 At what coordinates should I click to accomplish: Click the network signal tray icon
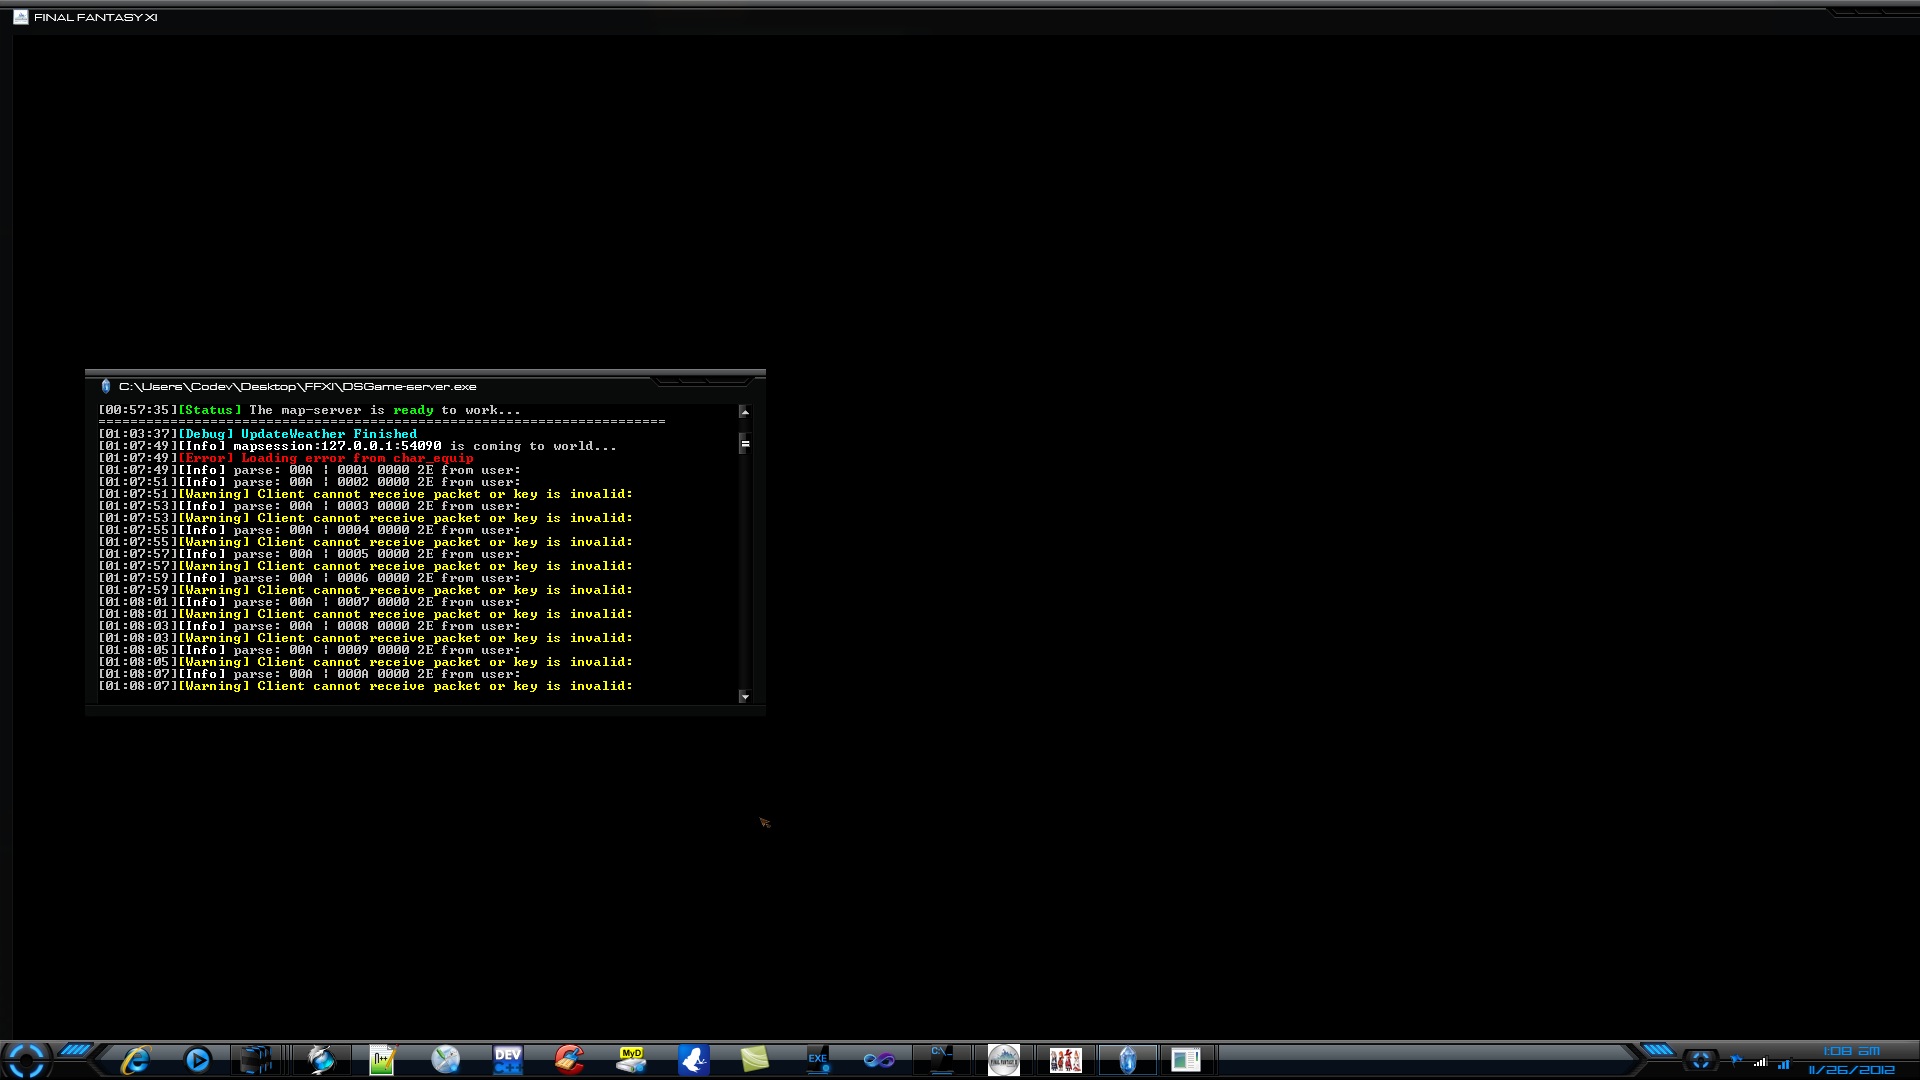coord(1760,1063)
